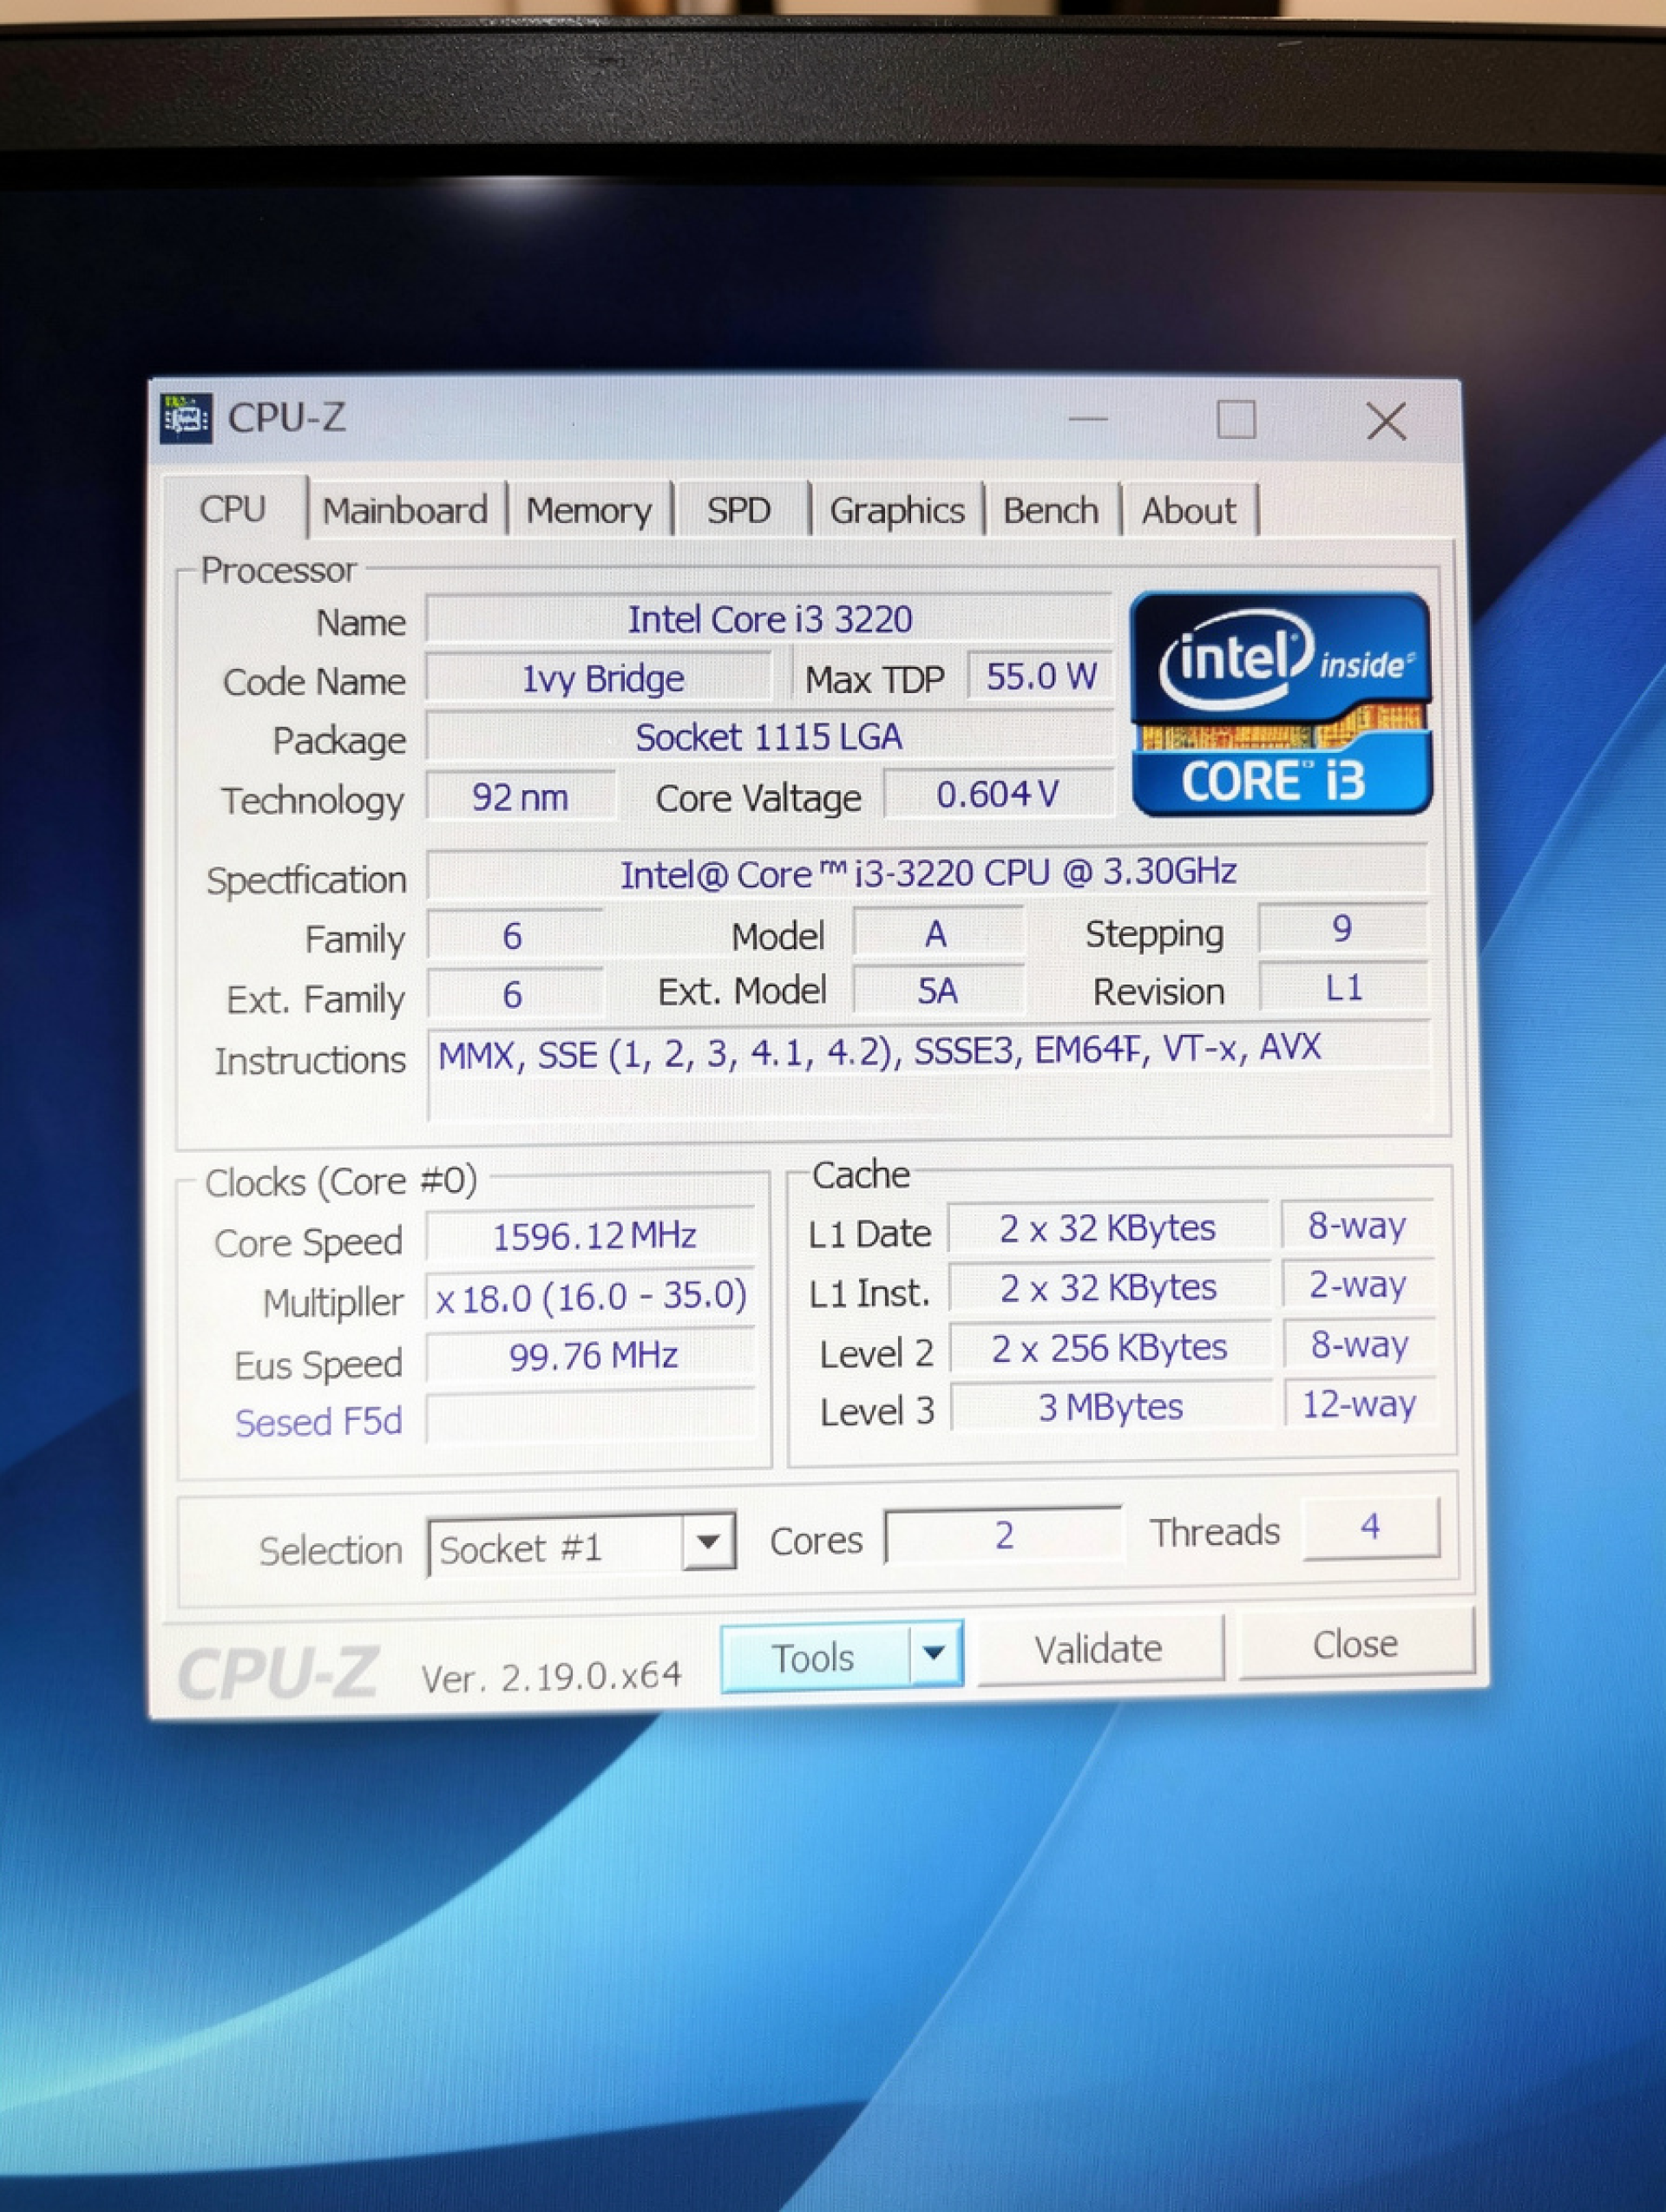Open the About tab
This screenshot has height=2212, width=1666.
(1188, 511)
